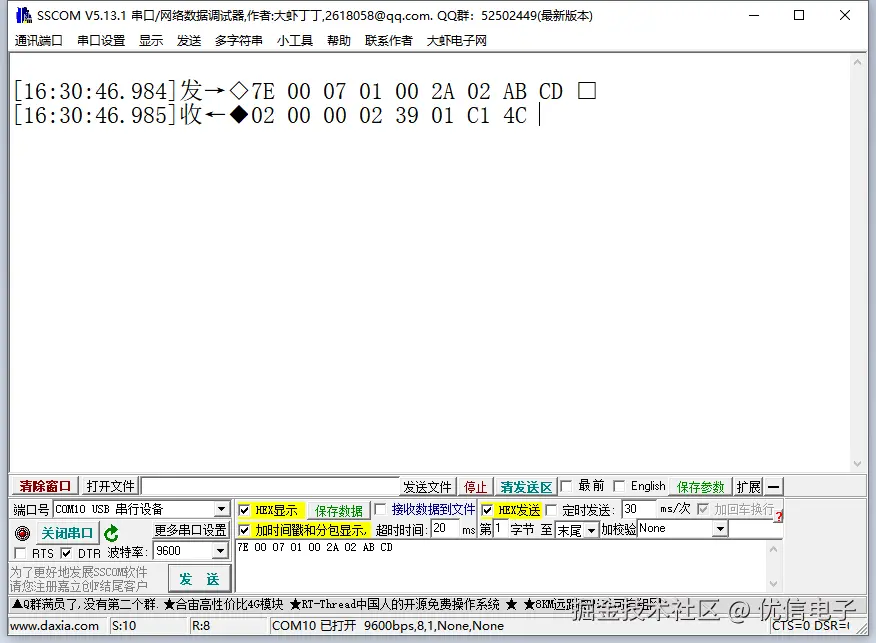This screenshot has width=876, height=643.
Task: Open the COM10 端口号 port dropdown
Action: tap(222, 509)
